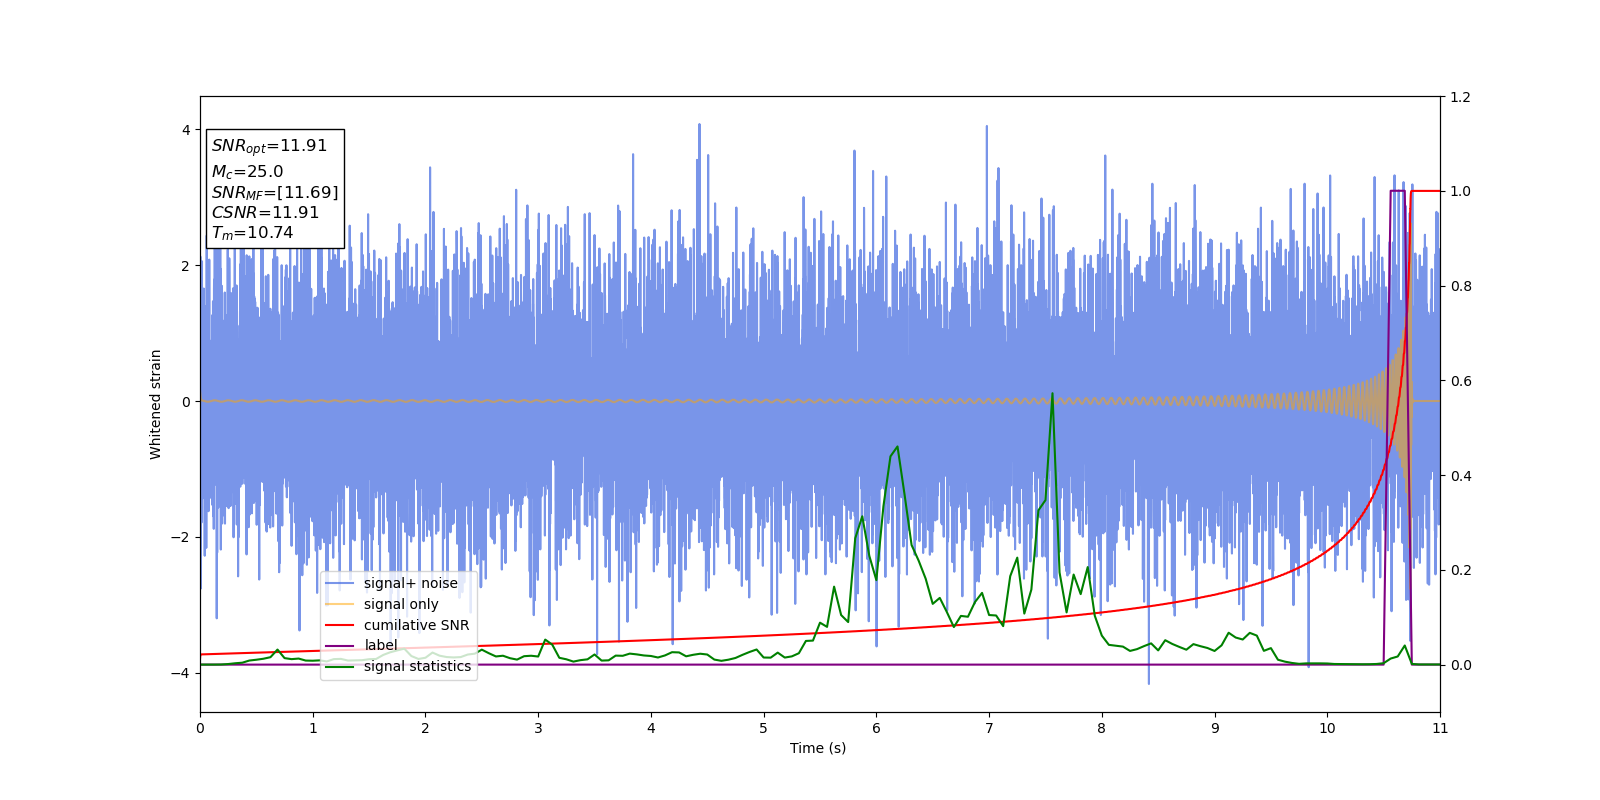Click the x-axis tick label 8
The height and width of the screenshot is (800, 1600).
click(1101, 728)
